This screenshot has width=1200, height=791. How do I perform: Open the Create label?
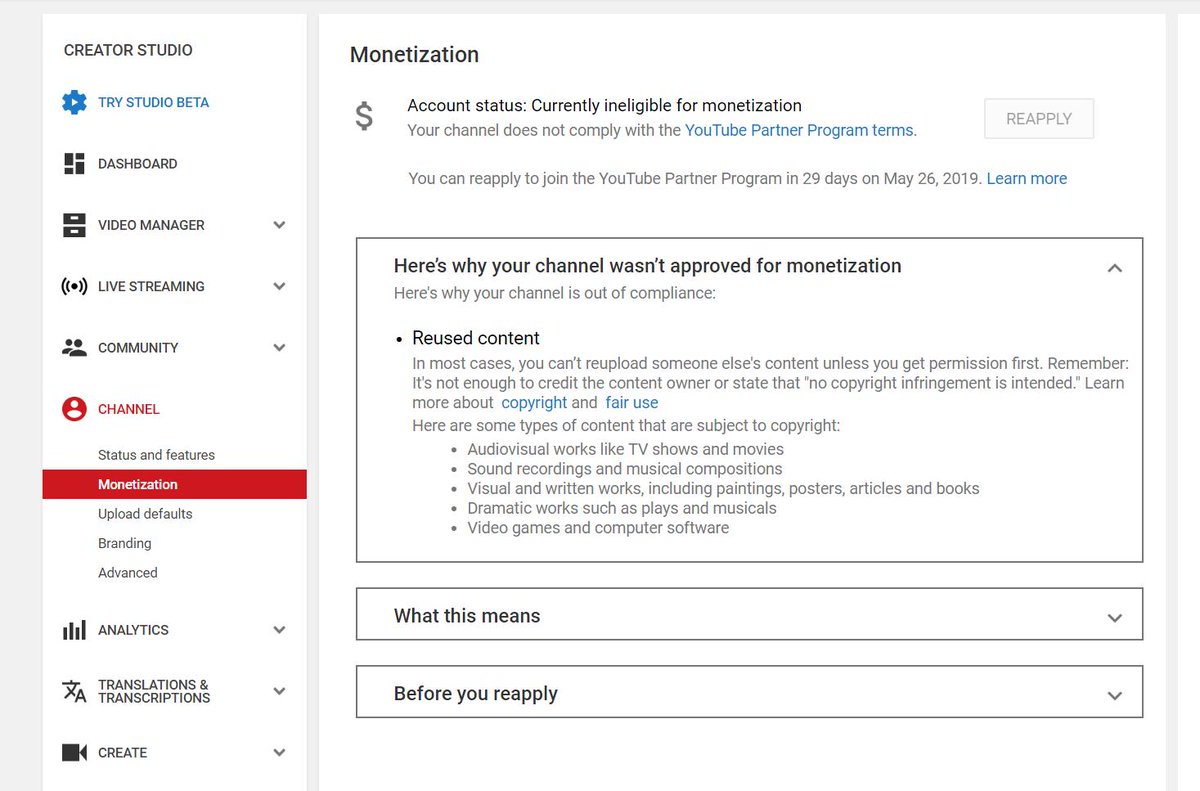click(122, 752)
